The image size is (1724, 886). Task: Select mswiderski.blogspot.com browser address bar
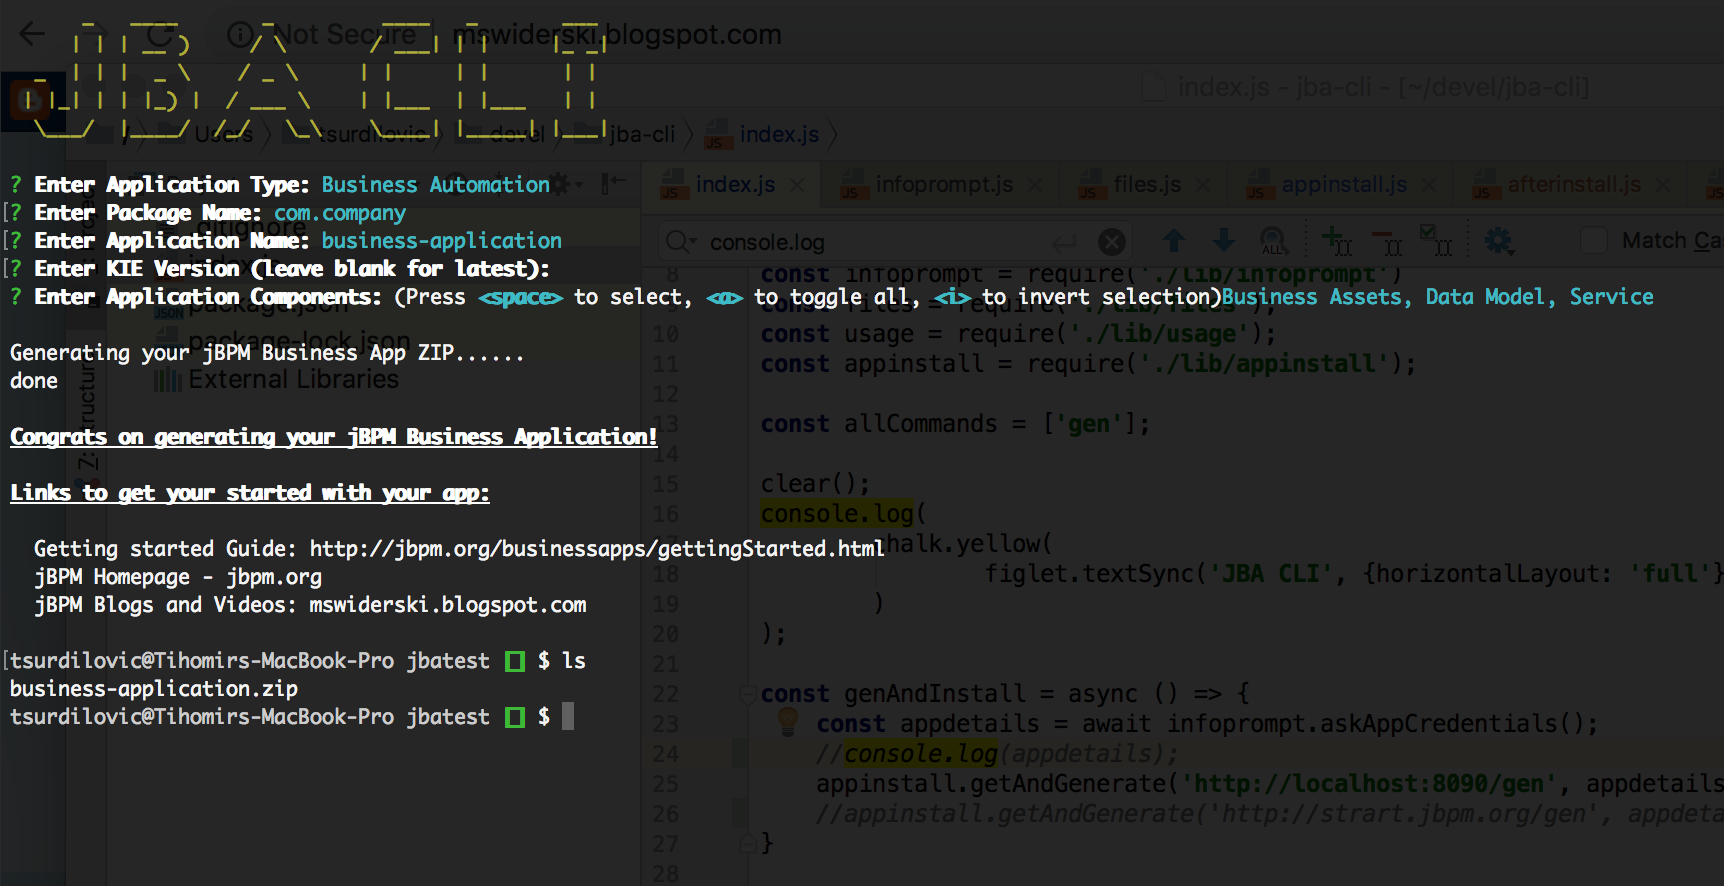617,35
